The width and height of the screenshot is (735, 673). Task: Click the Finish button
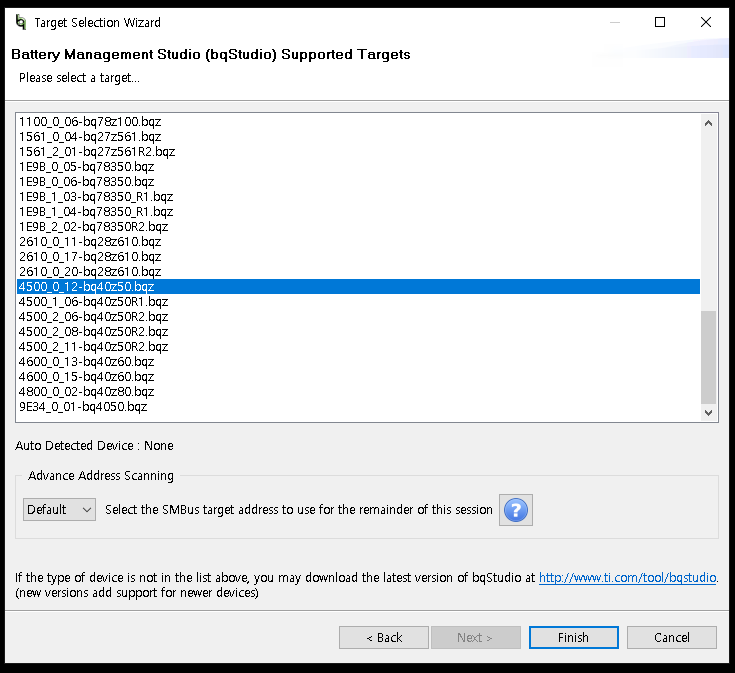click(x=574, y=637)
